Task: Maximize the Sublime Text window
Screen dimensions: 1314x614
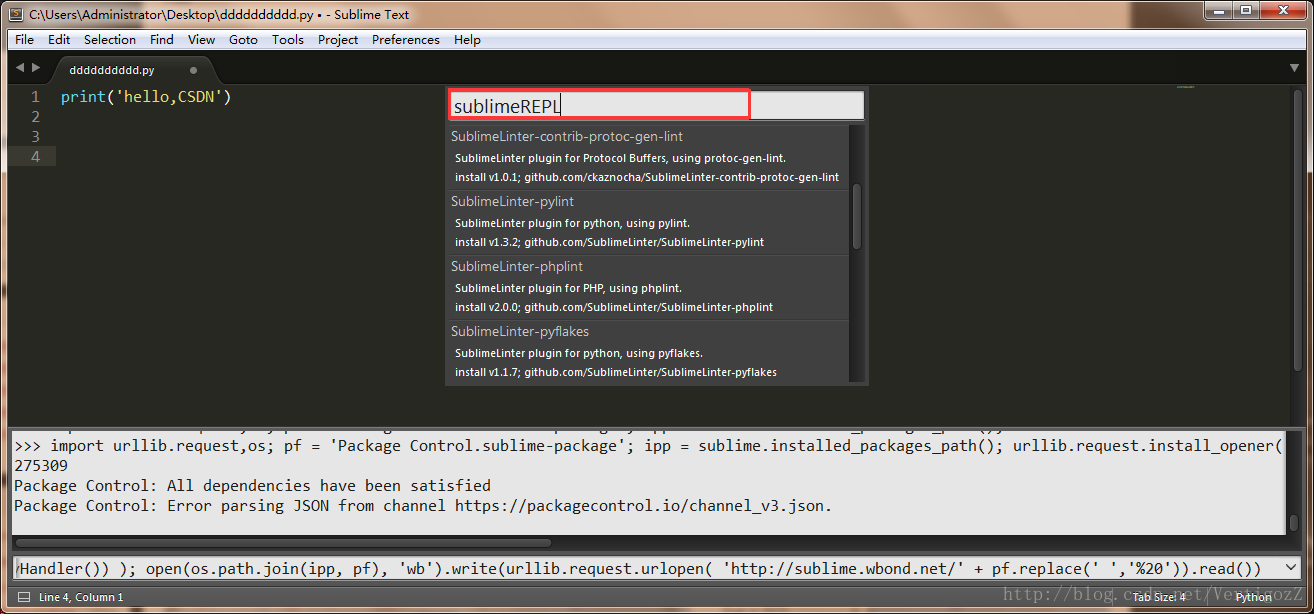Action: coord(1246,11)
